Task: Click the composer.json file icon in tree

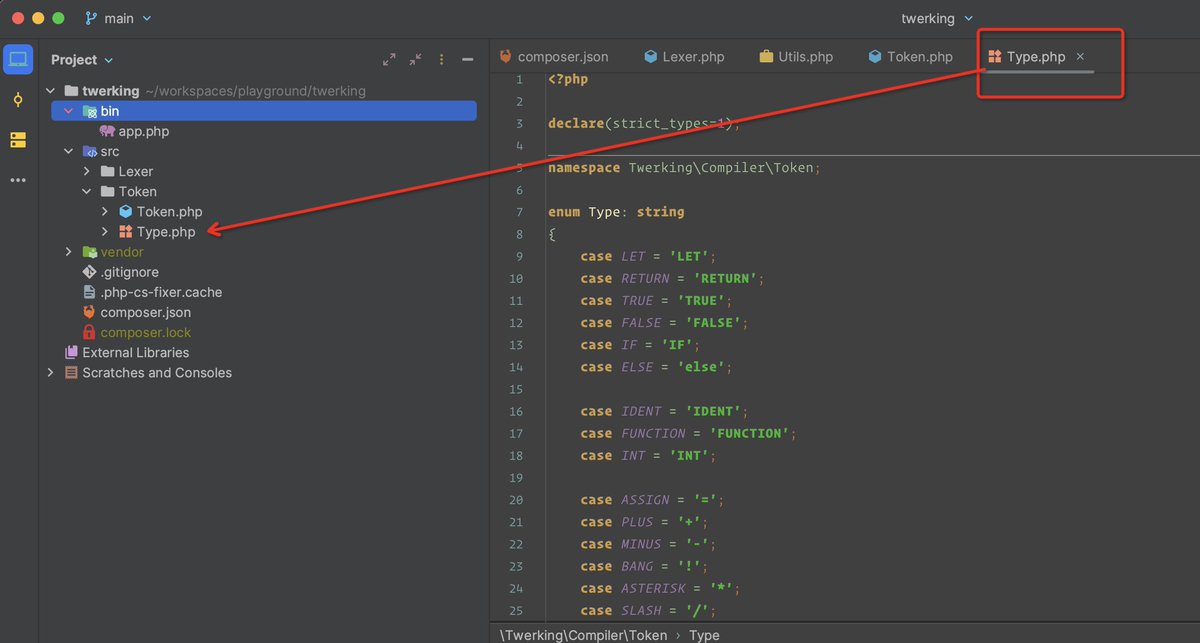Action: click(x=90, y=312)
